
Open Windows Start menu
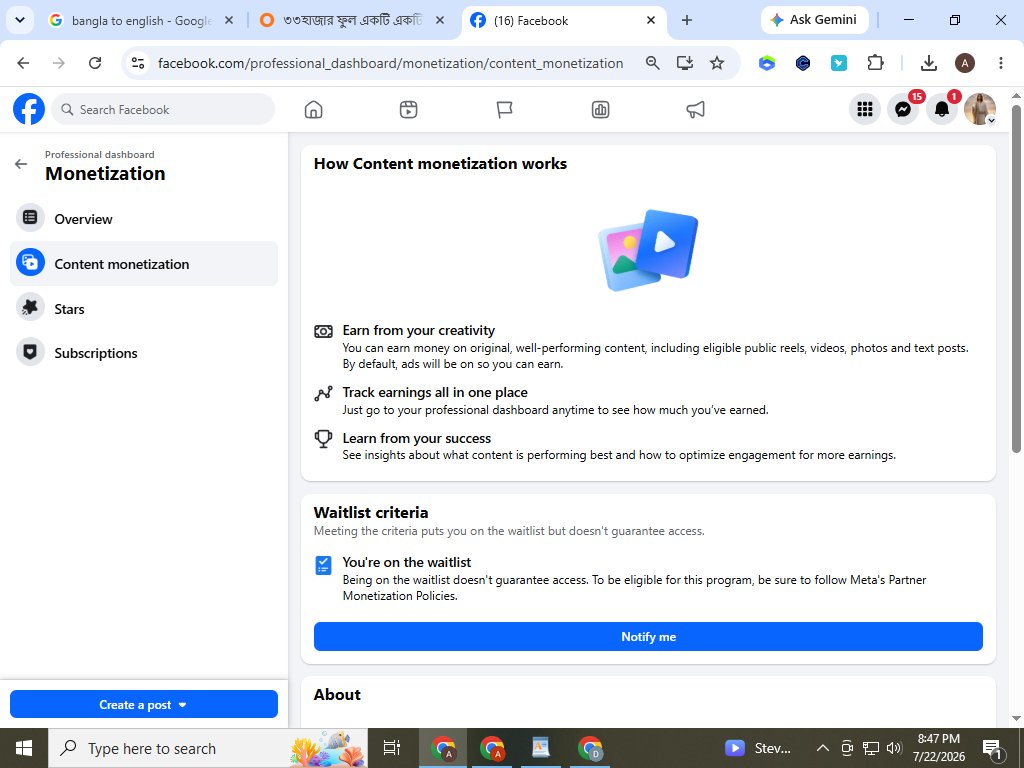[24, 748]
